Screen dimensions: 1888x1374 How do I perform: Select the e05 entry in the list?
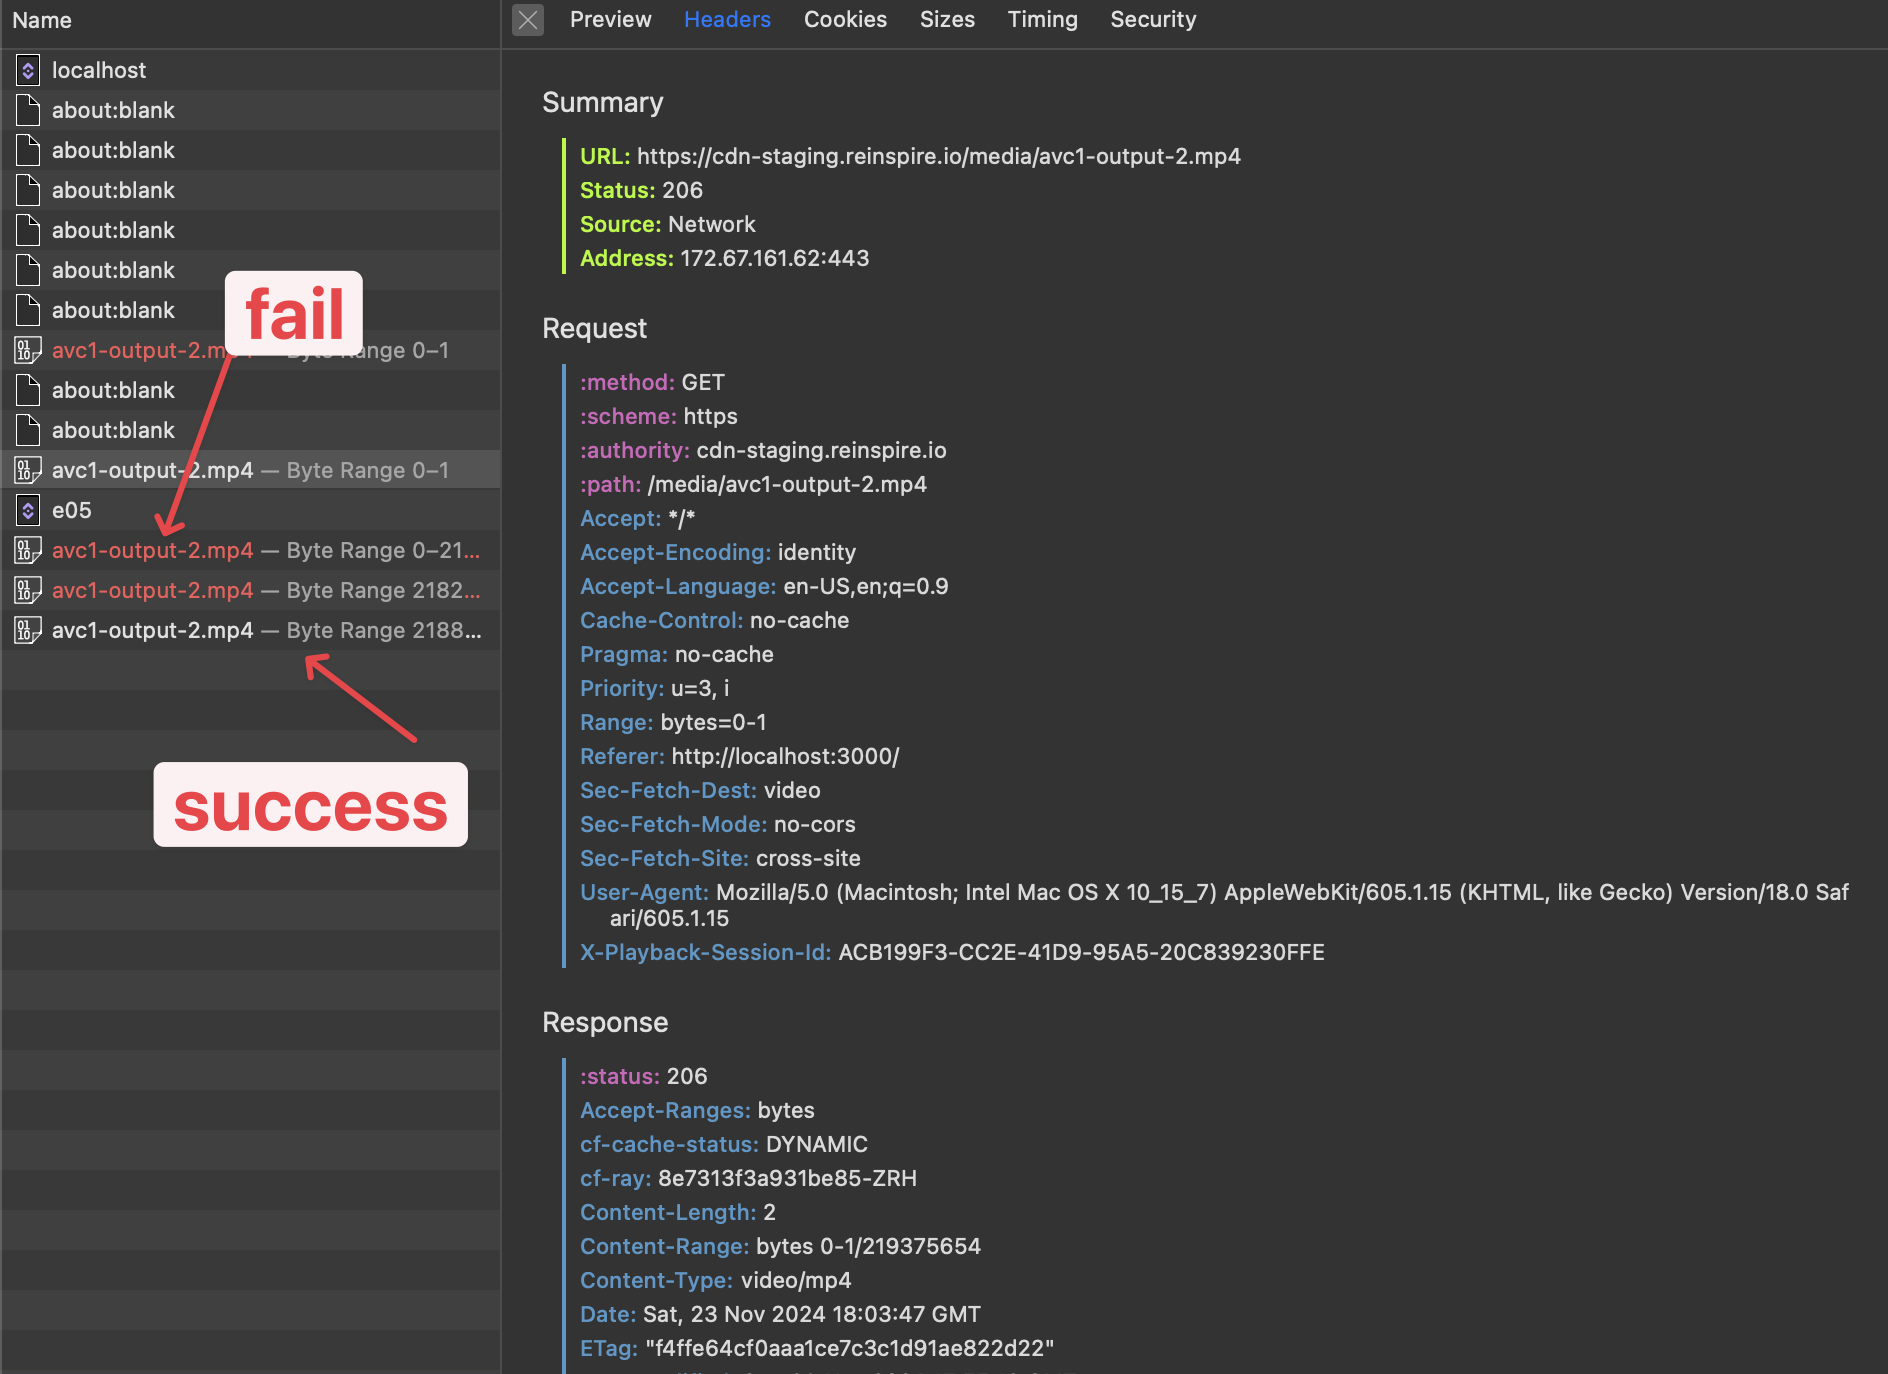coord(71,510)
